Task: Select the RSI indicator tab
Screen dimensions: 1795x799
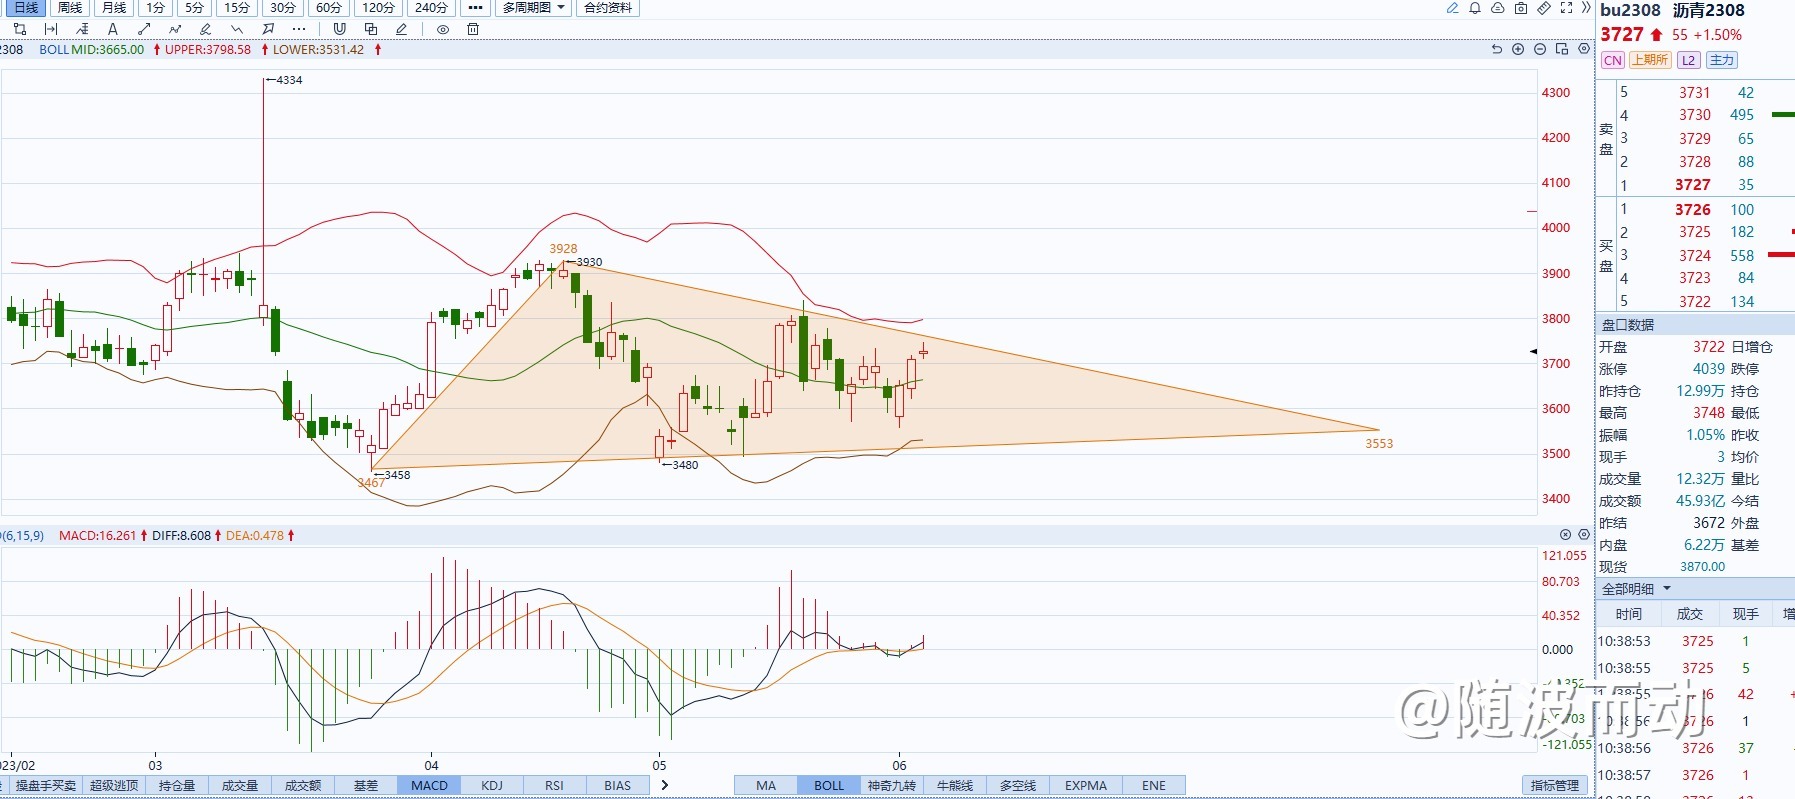Action: pos(555,786)
